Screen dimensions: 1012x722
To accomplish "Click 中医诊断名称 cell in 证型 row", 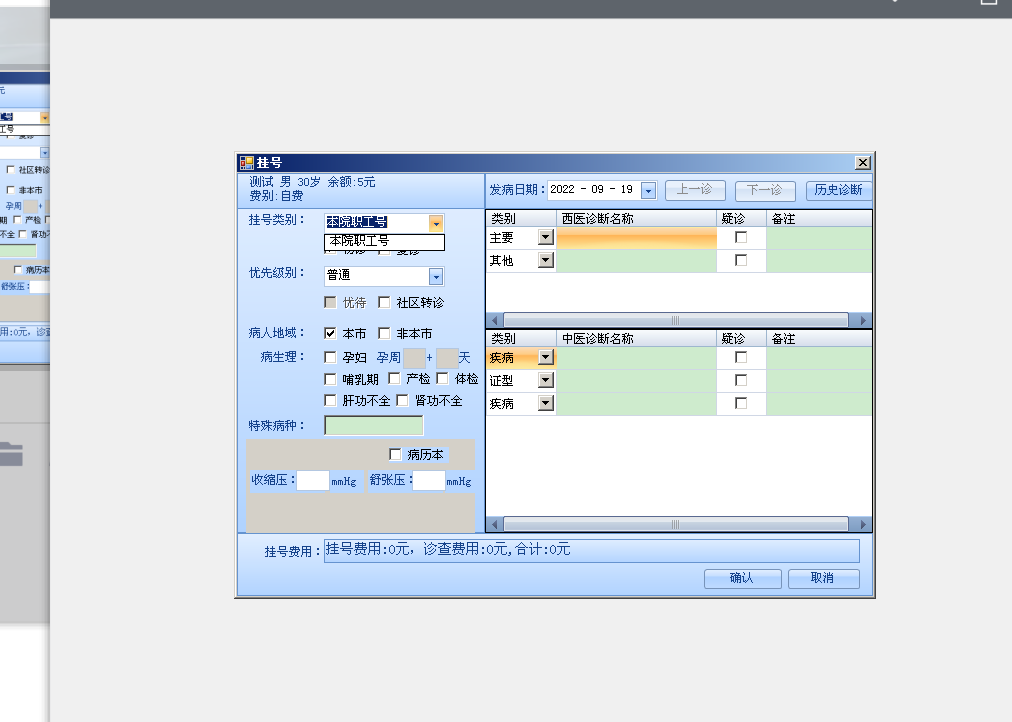I will pyautogui.click(x=636, y=381).
